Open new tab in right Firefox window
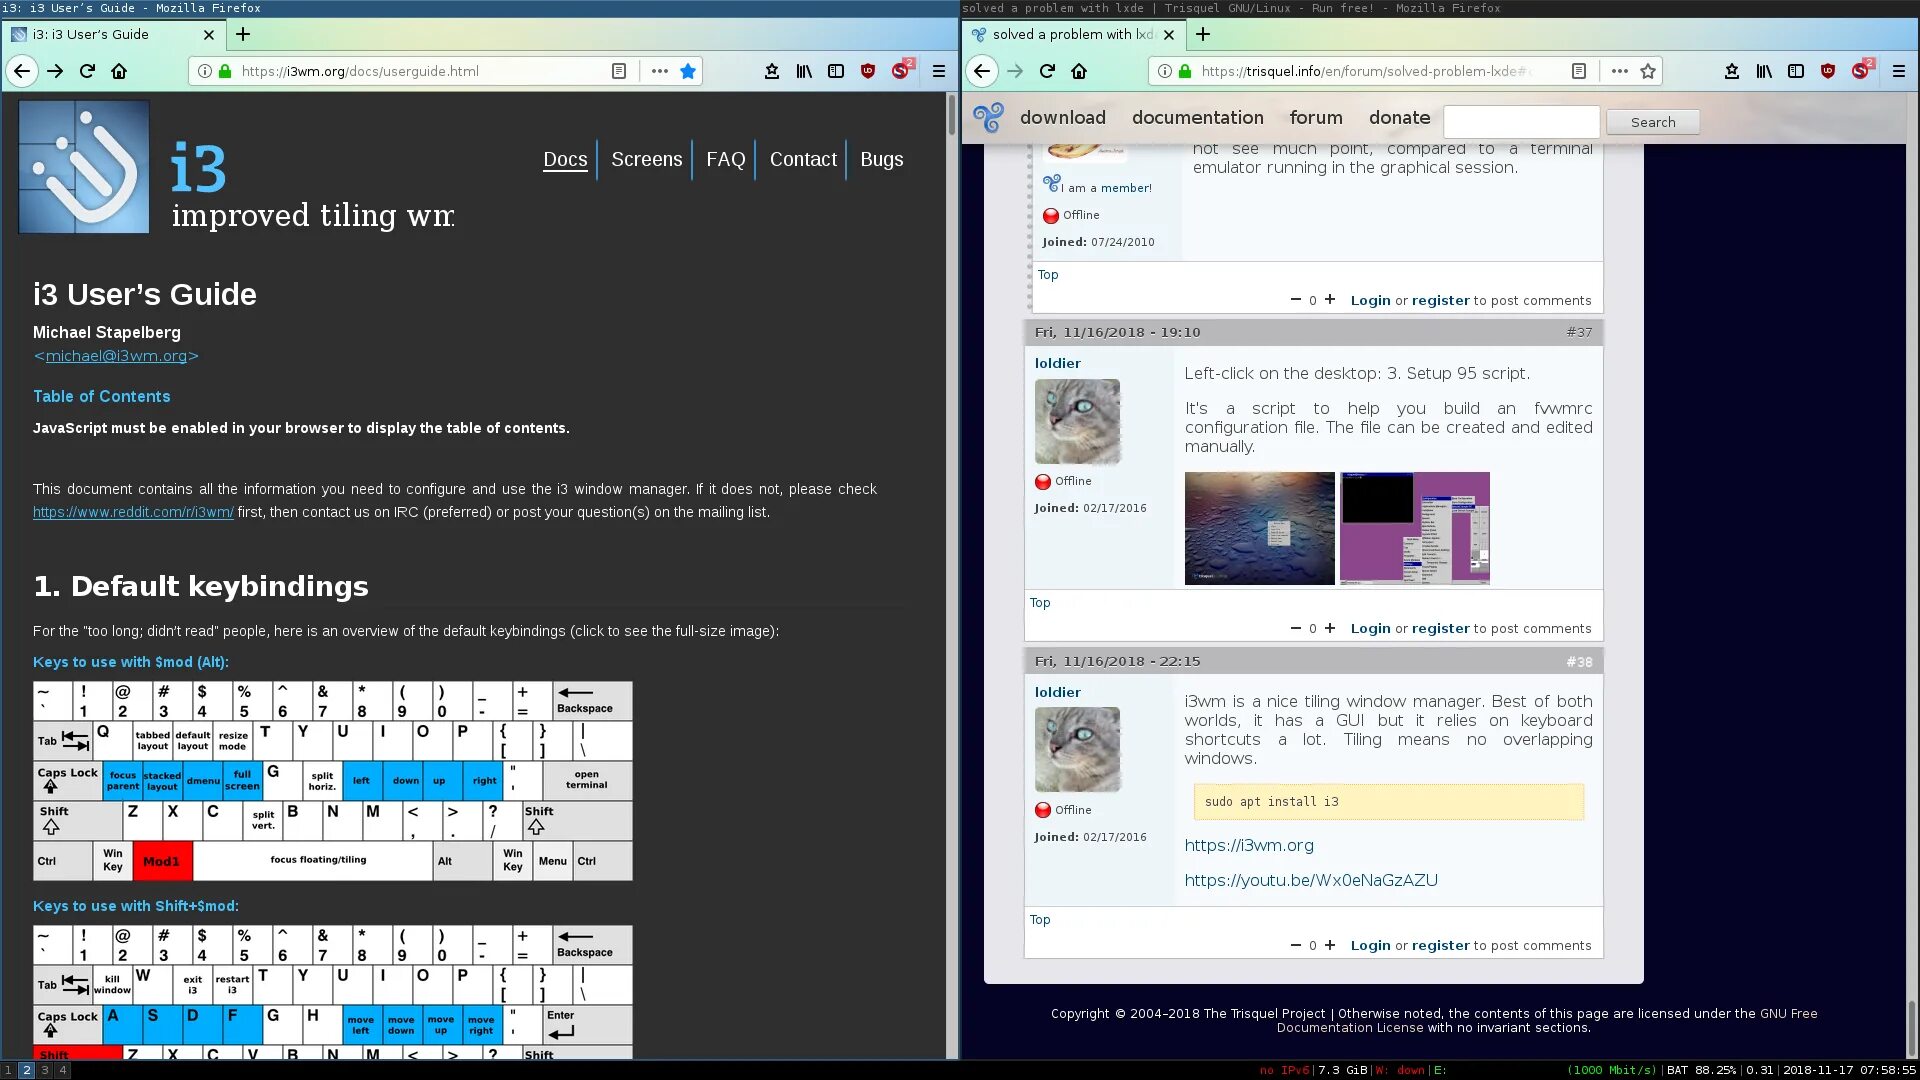Screen dimensions: 1920x1080 (x=1203, y=34)
